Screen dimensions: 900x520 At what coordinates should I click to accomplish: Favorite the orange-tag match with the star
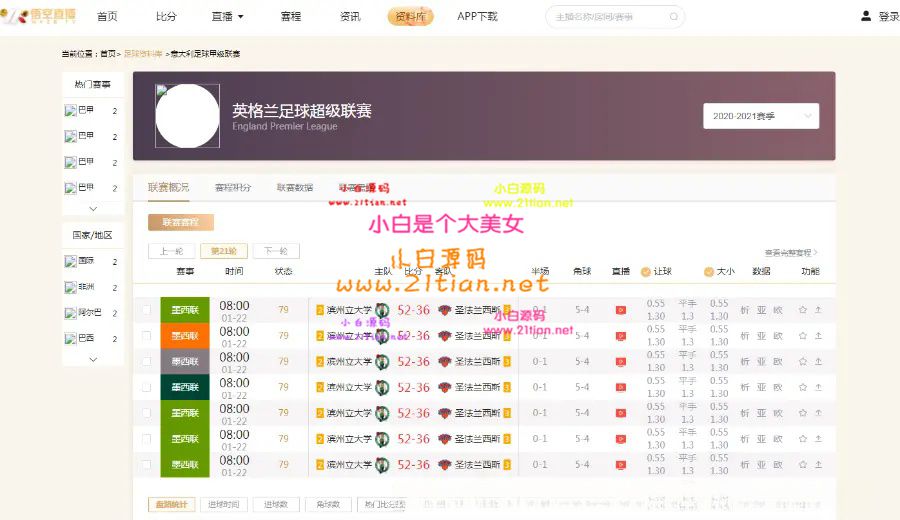(802, 336)
